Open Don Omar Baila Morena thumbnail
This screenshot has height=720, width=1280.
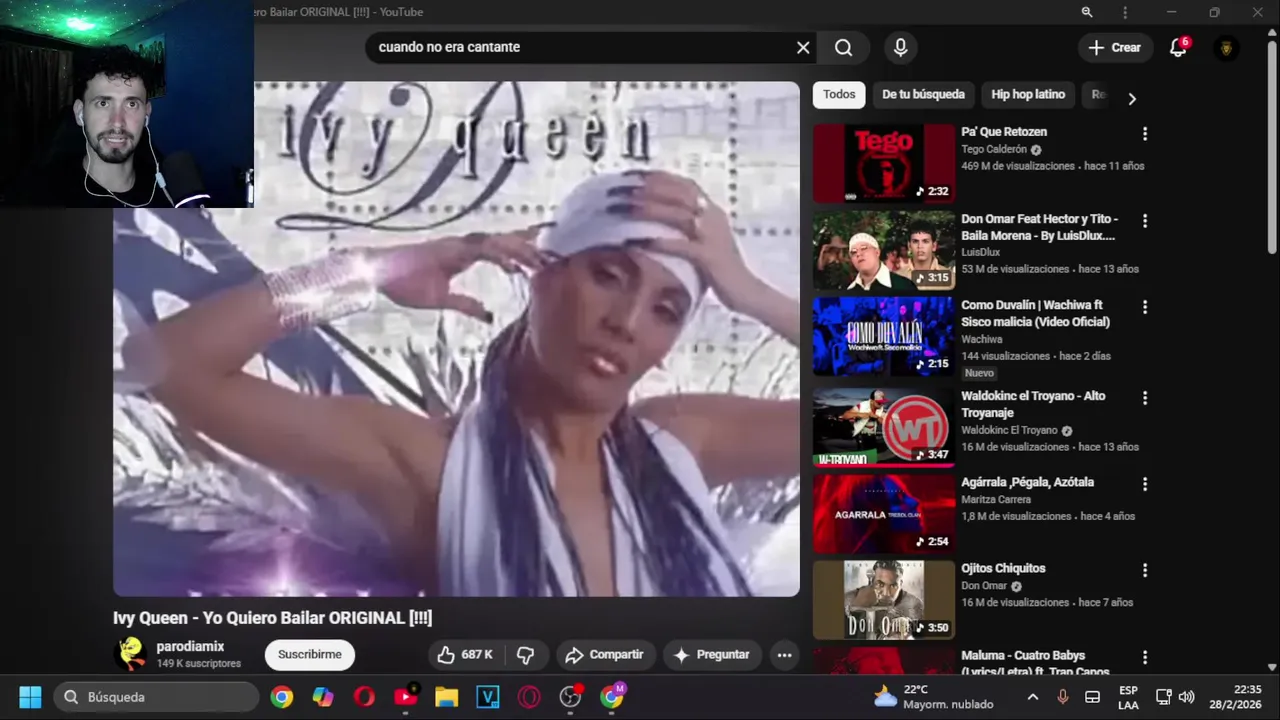884,249
